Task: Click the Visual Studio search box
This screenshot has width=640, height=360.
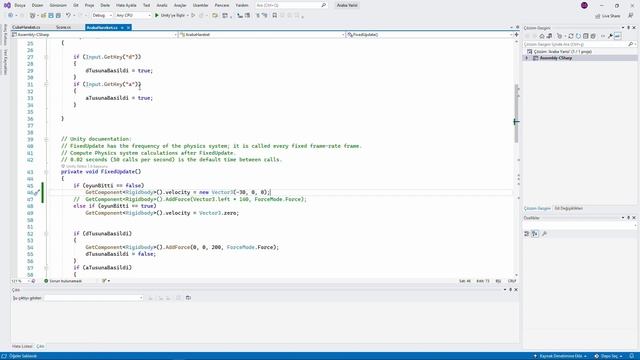Action: (x=291, y=5)
